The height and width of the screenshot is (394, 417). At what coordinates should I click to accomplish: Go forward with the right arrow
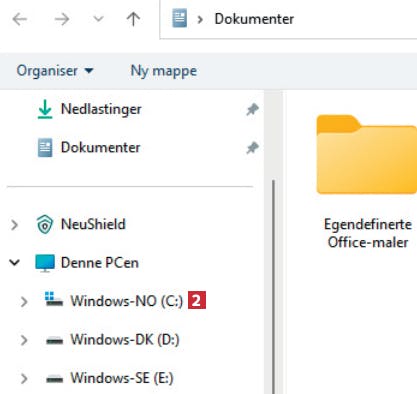click(62, 19)
